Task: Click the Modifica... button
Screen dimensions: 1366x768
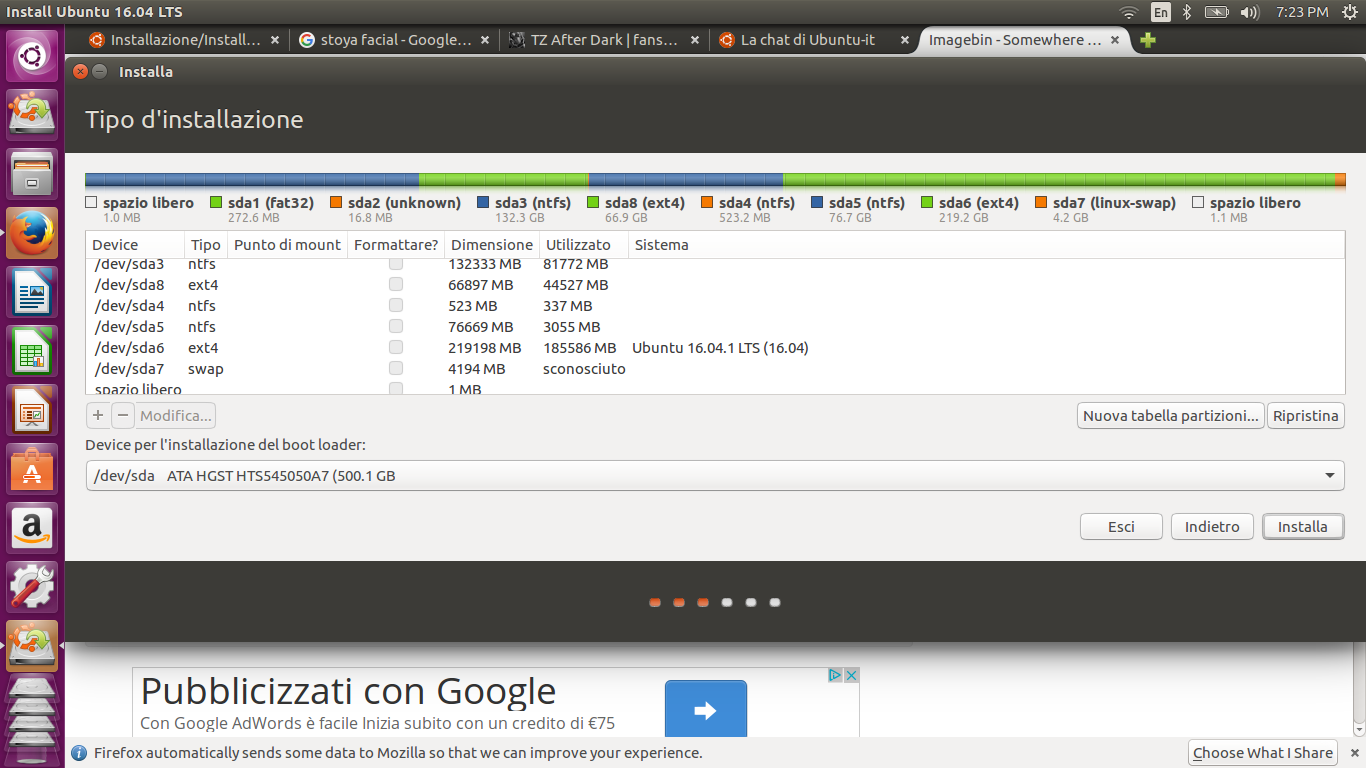Action: 176,415
